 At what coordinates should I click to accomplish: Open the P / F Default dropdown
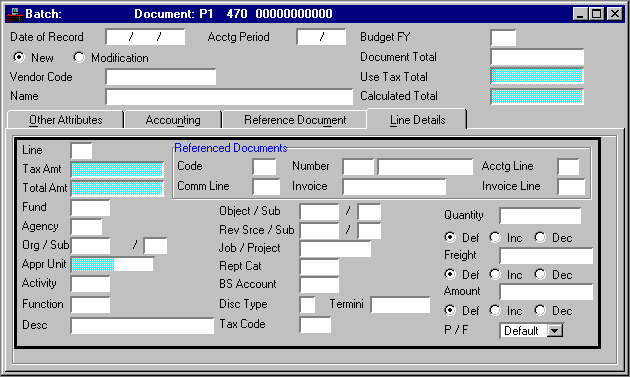[554, 331]
